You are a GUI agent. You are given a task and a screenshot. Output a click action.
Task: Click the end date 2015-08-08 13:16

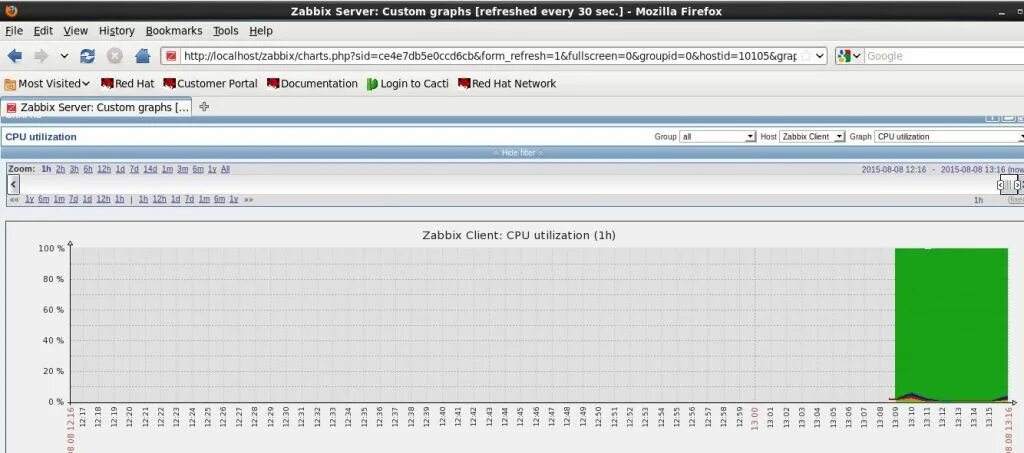coord(973,169)
